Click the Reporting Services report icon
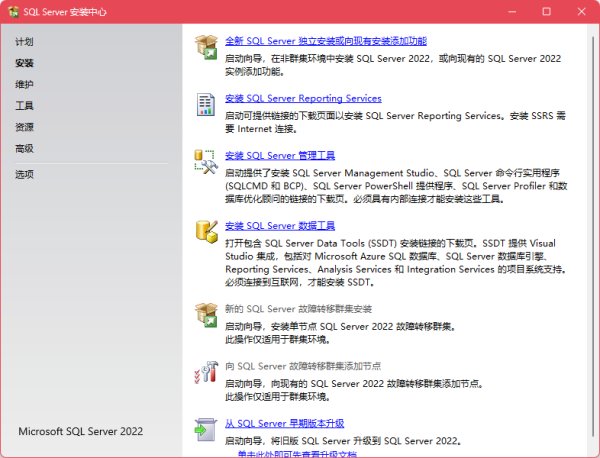Viewport: 600px width, 458px height. click(x=206, y=104)
